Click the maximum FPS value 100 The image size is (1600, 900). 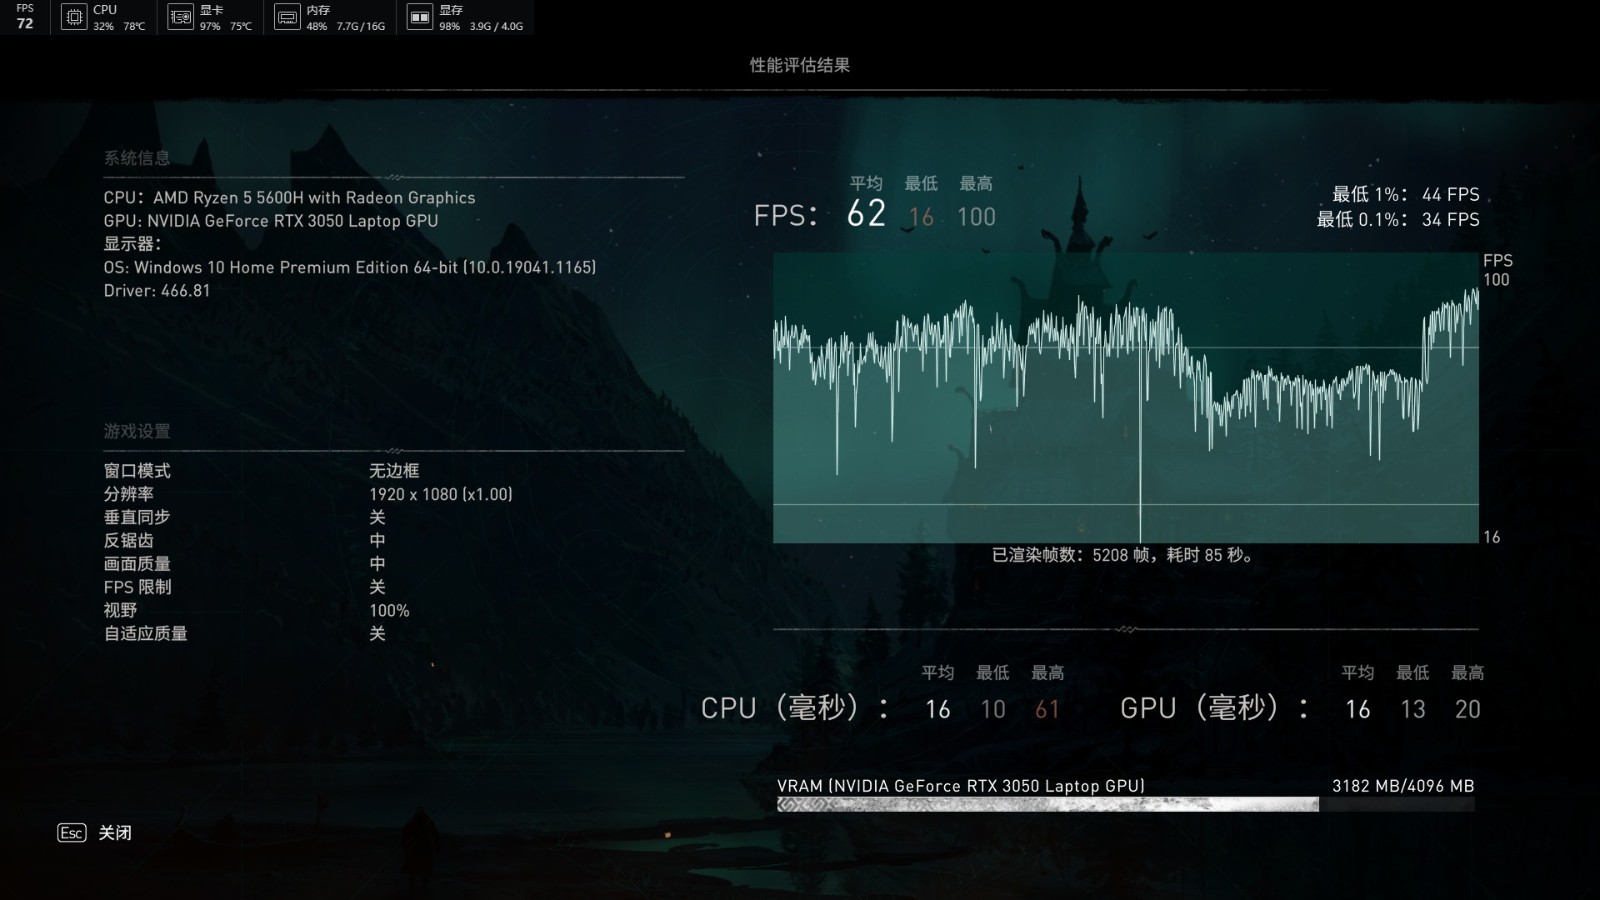coord(976,217)
